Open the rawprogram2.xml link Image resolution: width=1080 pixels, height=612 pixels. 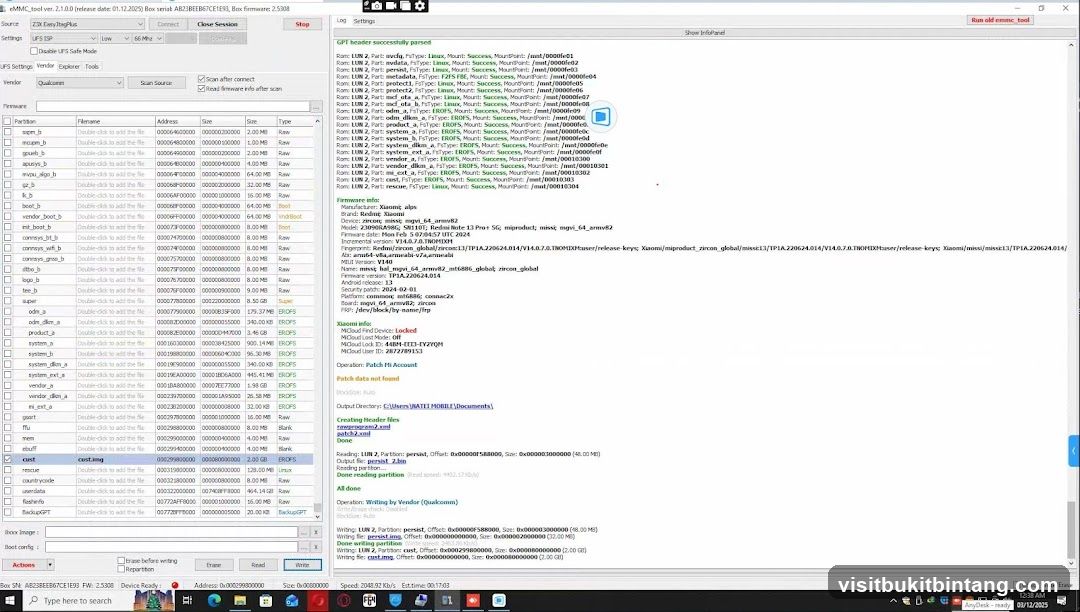point(363,427)
